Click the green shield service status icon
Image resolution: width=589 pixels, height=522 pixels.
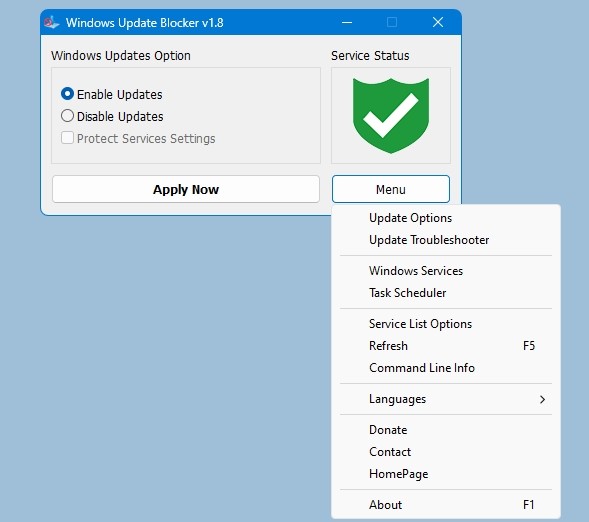tap(391, 115)
